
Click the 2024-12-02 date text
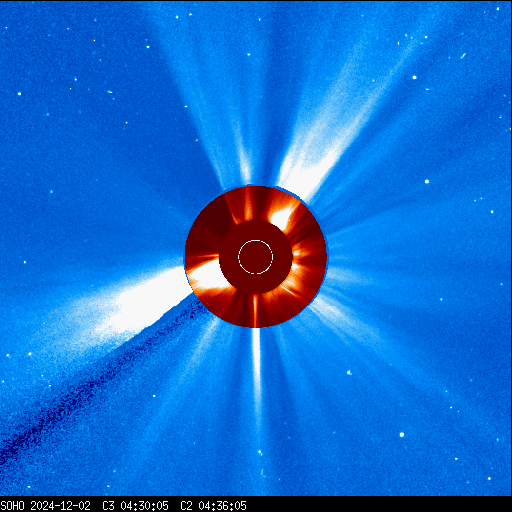coord(60,506)
